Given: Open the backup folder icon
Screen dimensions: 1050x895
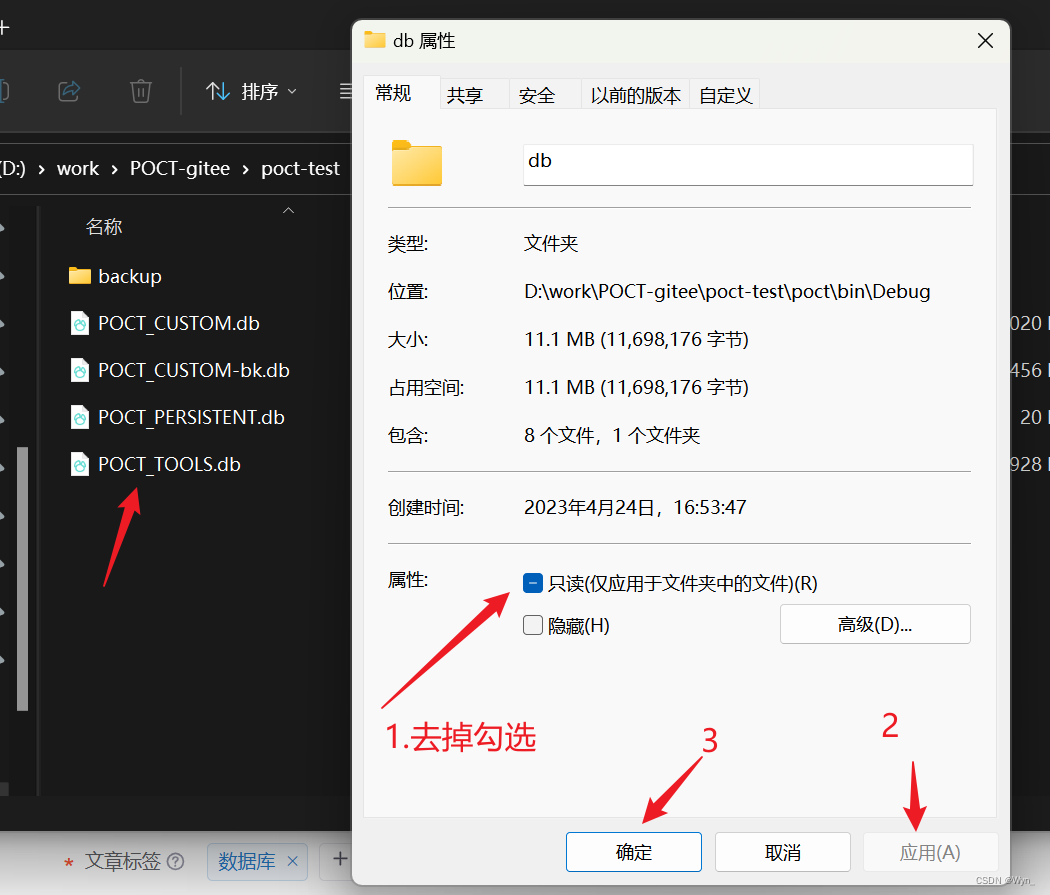Looking at the screenshot, I should click(80, 276).
